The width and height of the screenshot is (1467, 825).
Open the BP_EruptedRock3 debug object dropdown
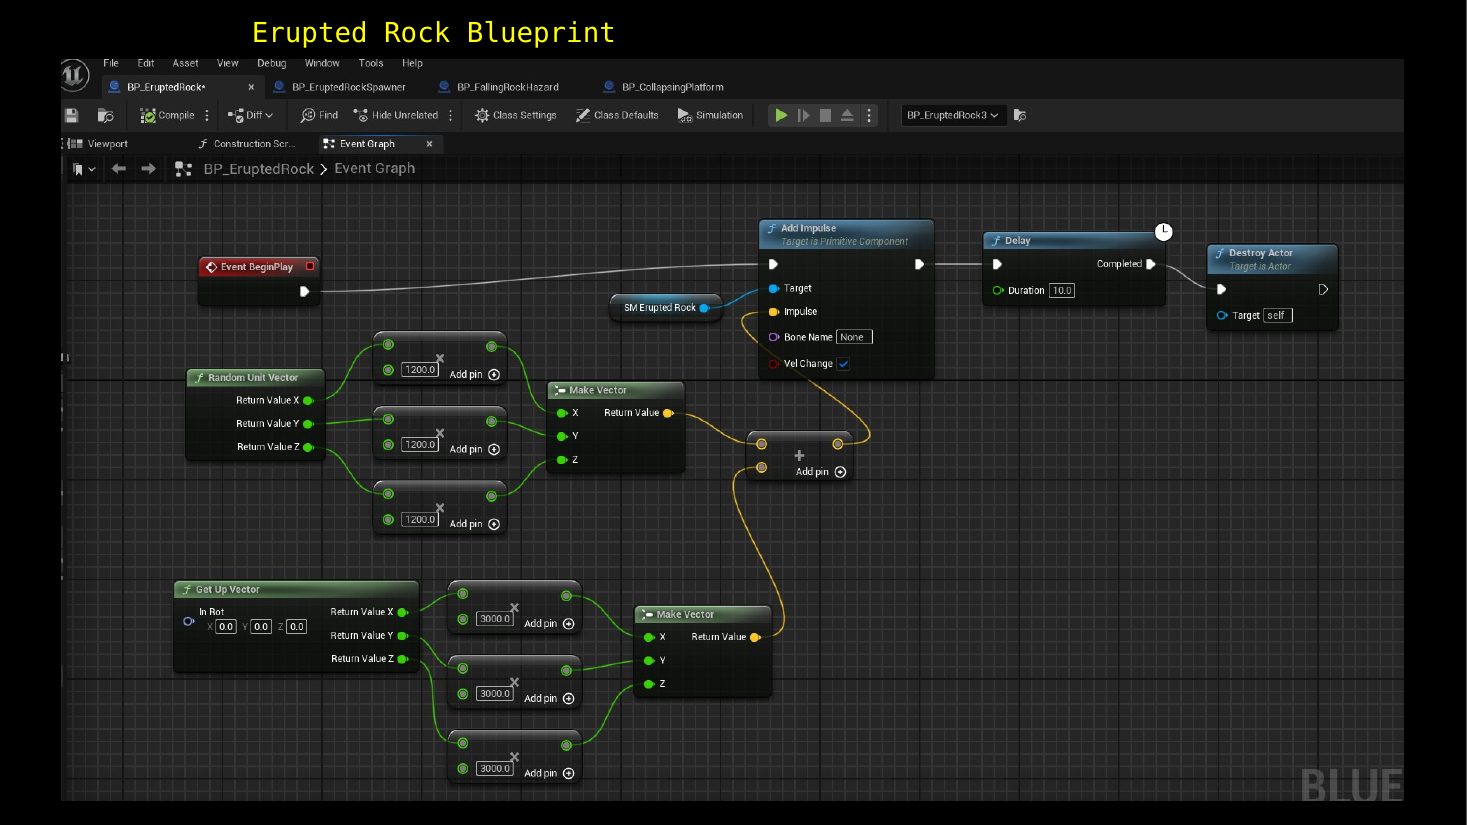pyautogui.click(x=953, y=115)
